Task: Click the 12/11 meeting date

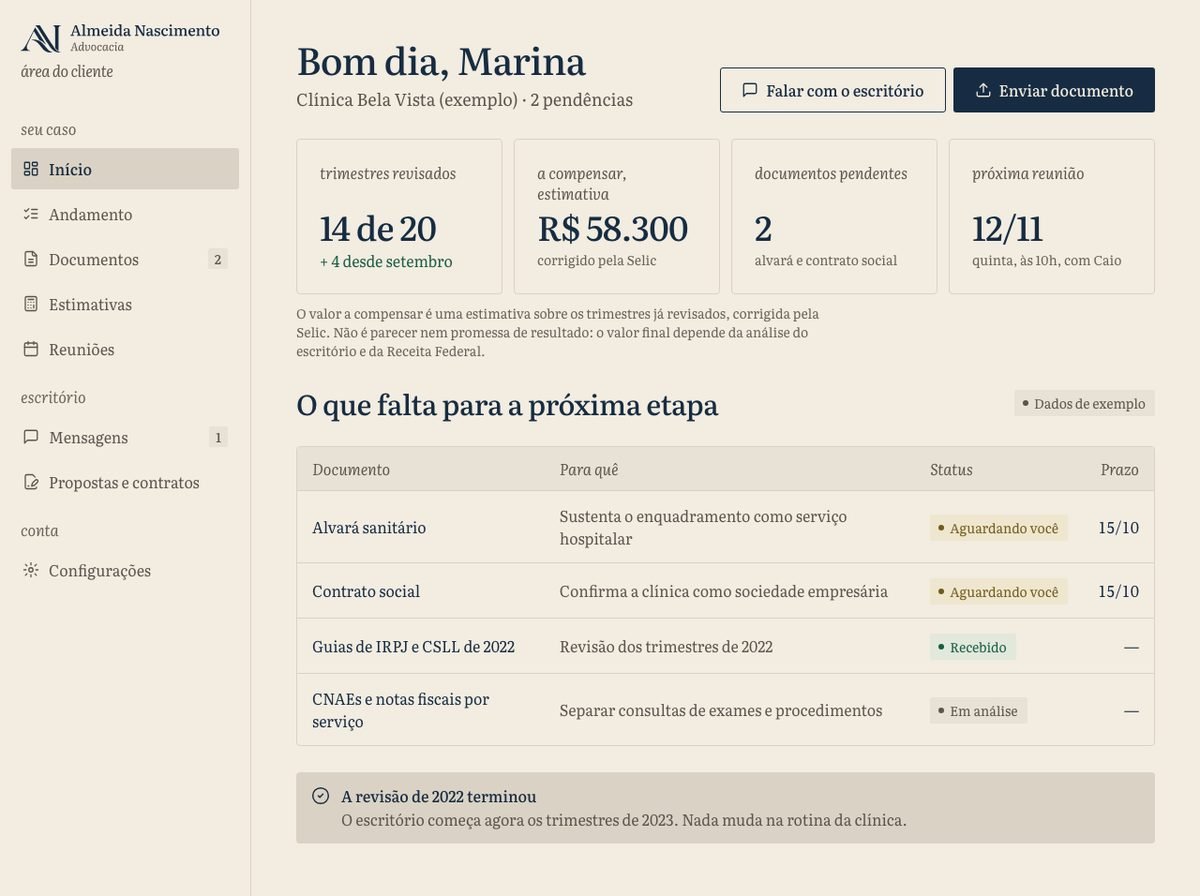Action: coord(1008,228)
